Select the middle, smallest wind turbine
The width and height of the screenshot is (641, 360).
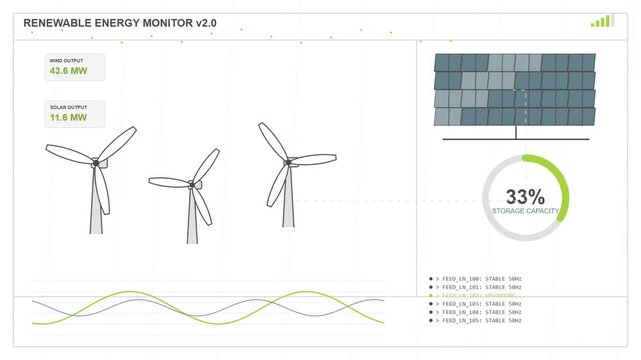[x=184, y=196]
